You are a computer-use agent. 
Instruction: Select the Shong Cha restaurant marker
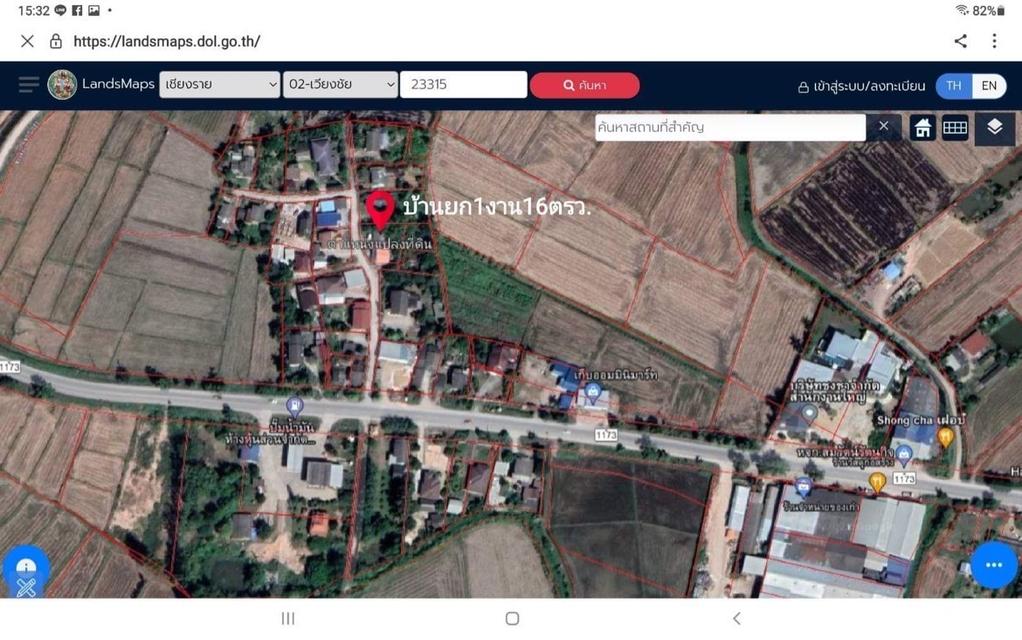coord(945,437)
